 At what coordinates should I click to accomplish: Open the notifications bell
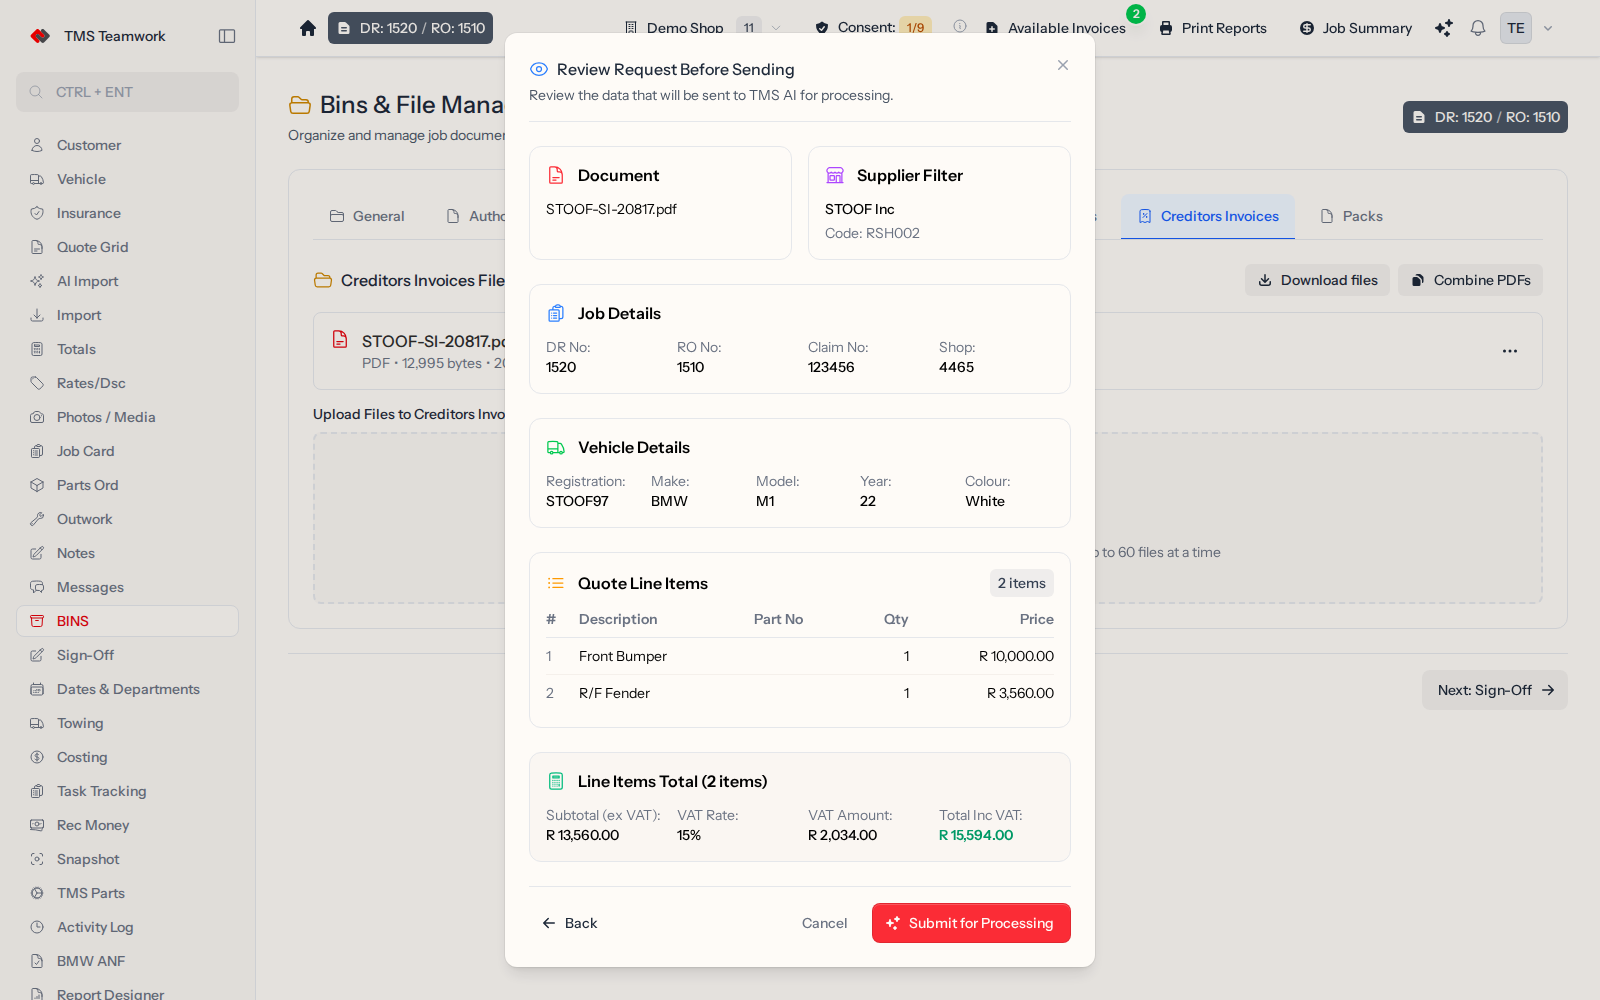pos(1478,28)
